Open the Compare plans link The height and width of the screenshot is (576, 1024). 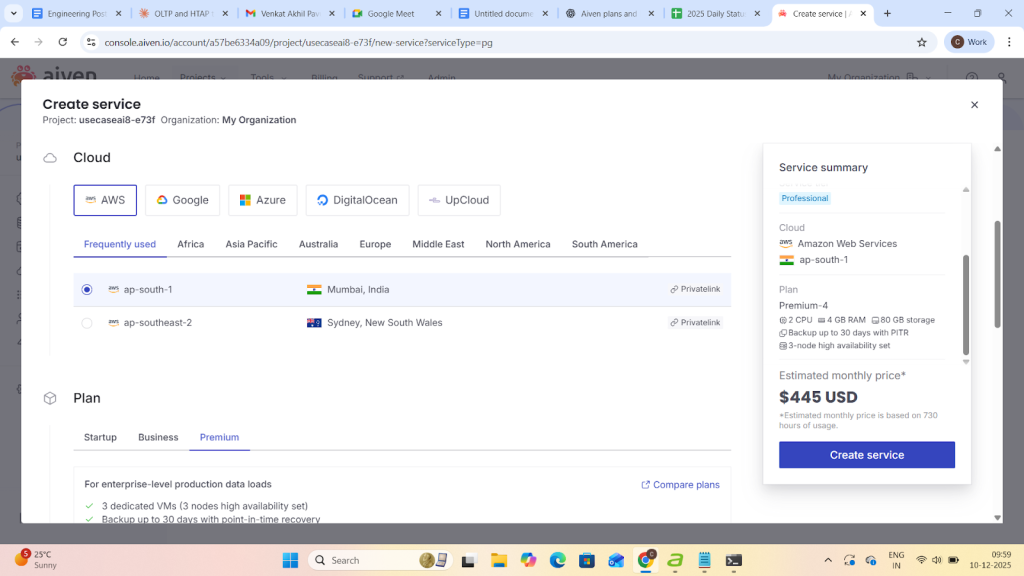coord(680,485)
